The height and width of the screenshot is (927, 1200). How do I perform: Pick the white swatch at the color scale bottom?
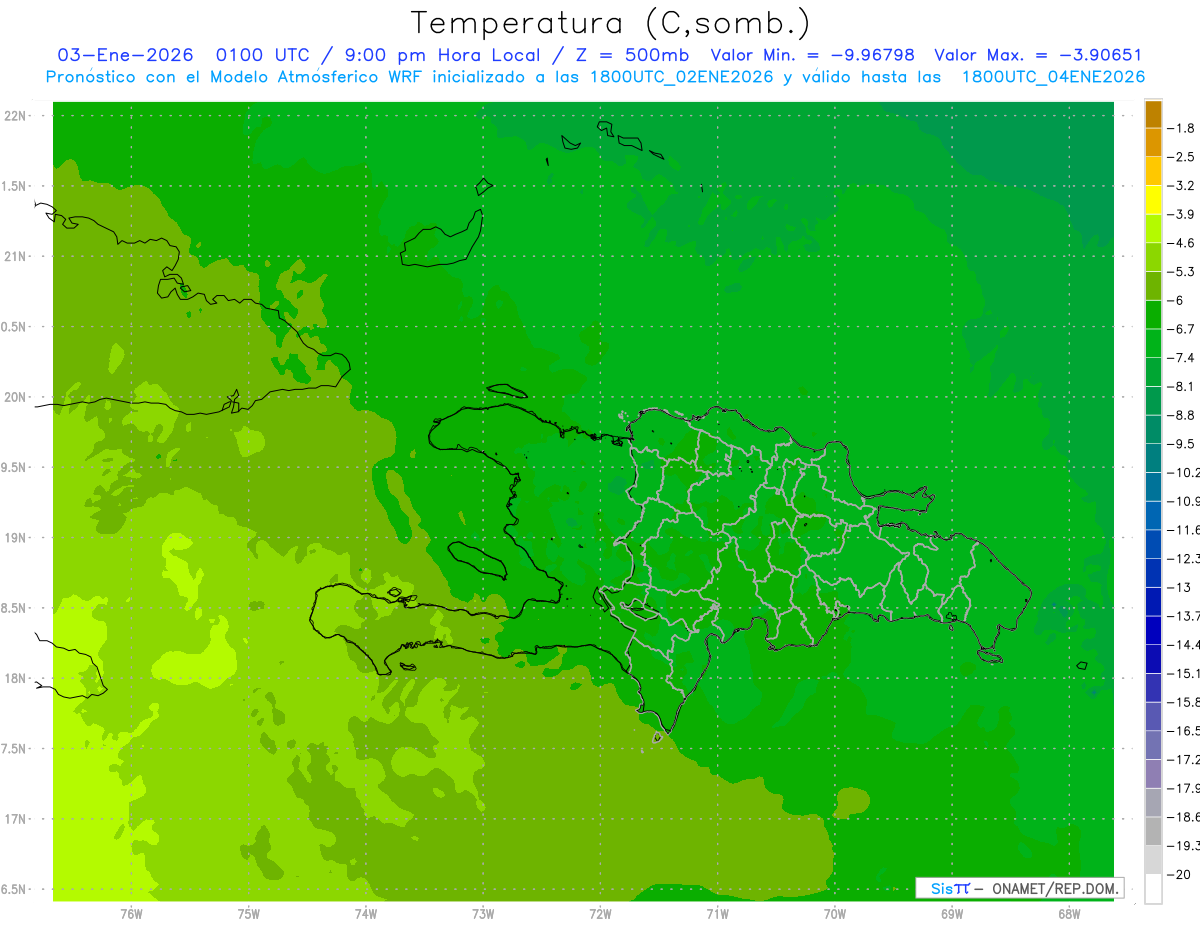[x=1153, y=888]
